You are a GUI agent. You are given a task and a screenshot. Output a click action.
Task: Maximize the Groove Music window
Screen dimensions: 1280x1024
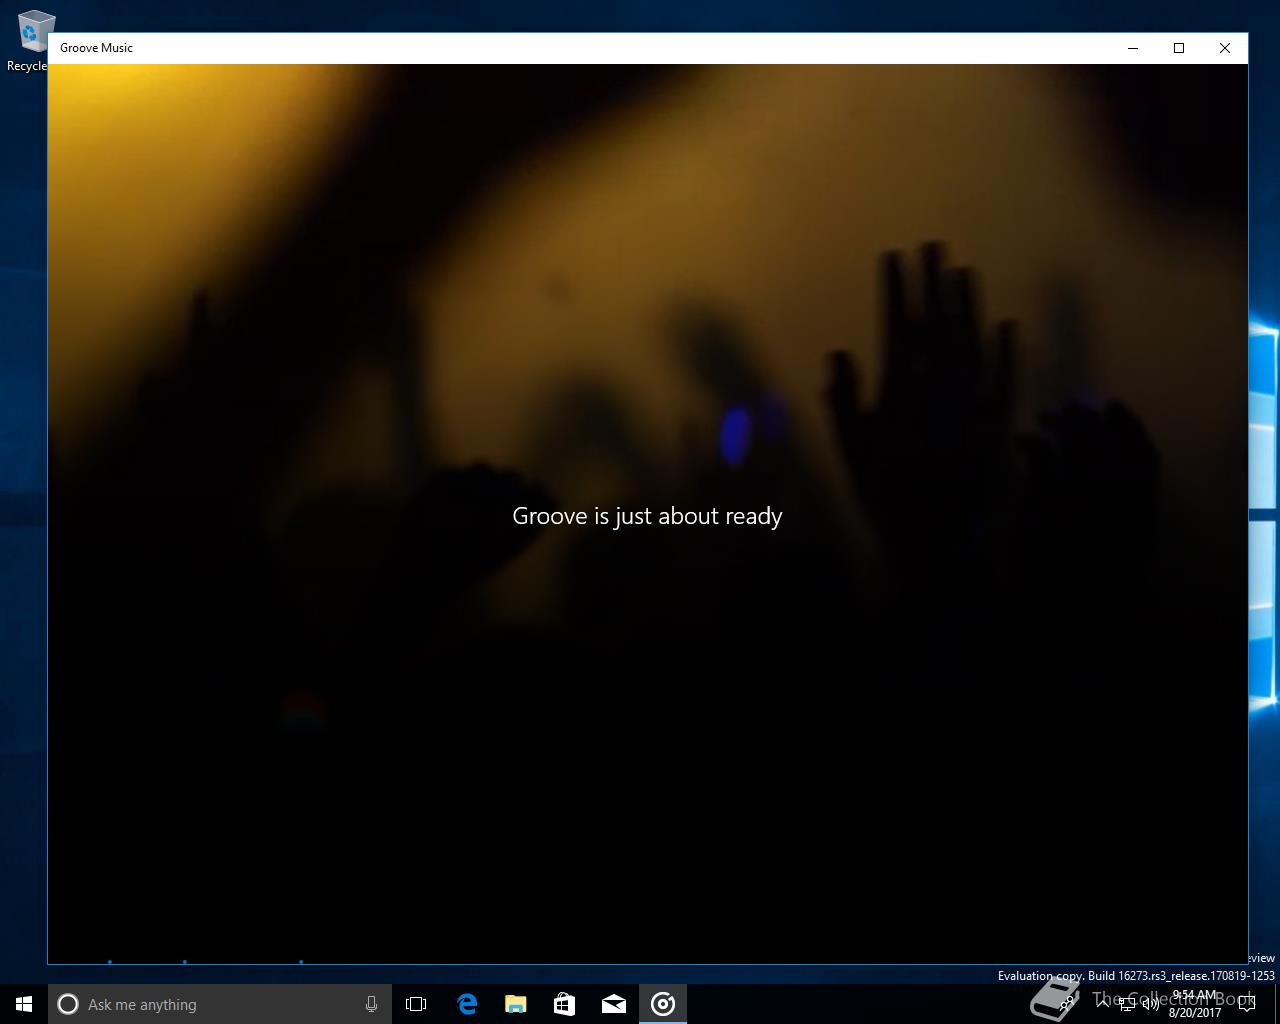click(1179, 48)
